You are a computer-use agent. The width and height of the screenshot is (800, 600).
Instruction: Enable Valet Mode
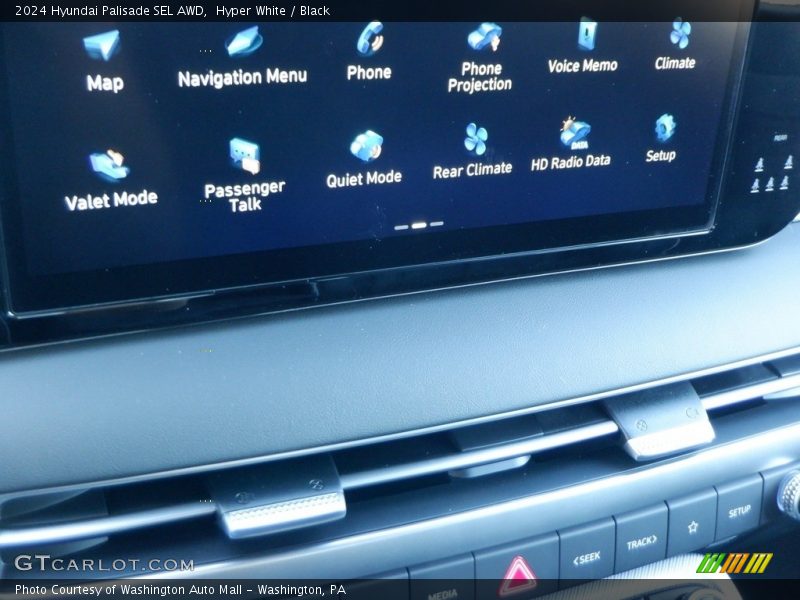coord(109,166)
